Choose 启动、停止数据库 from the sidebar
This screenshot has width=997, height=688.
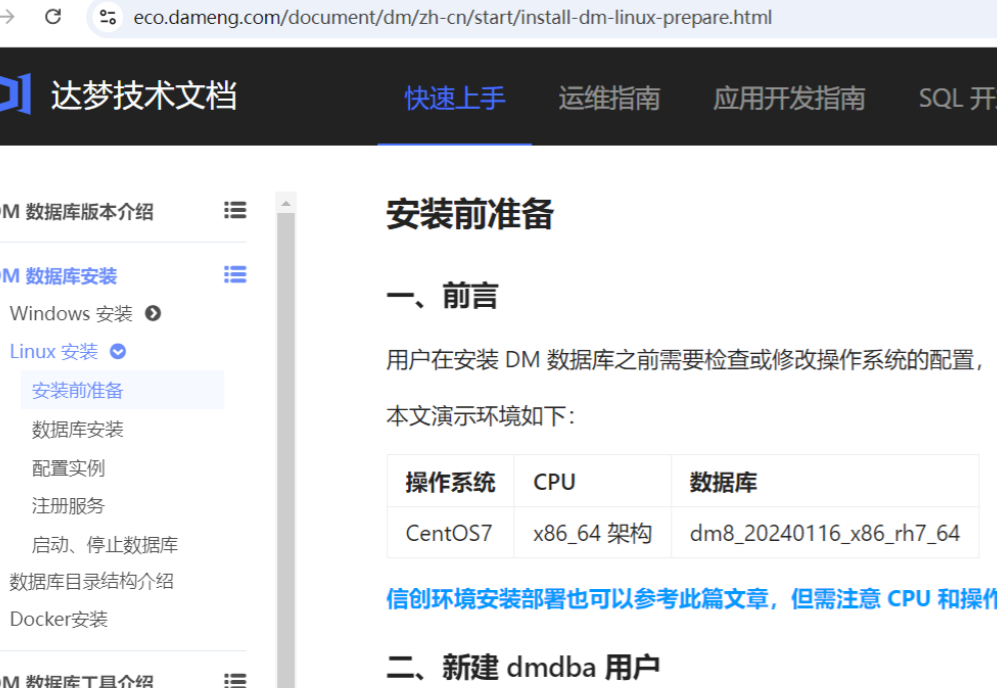105,545
